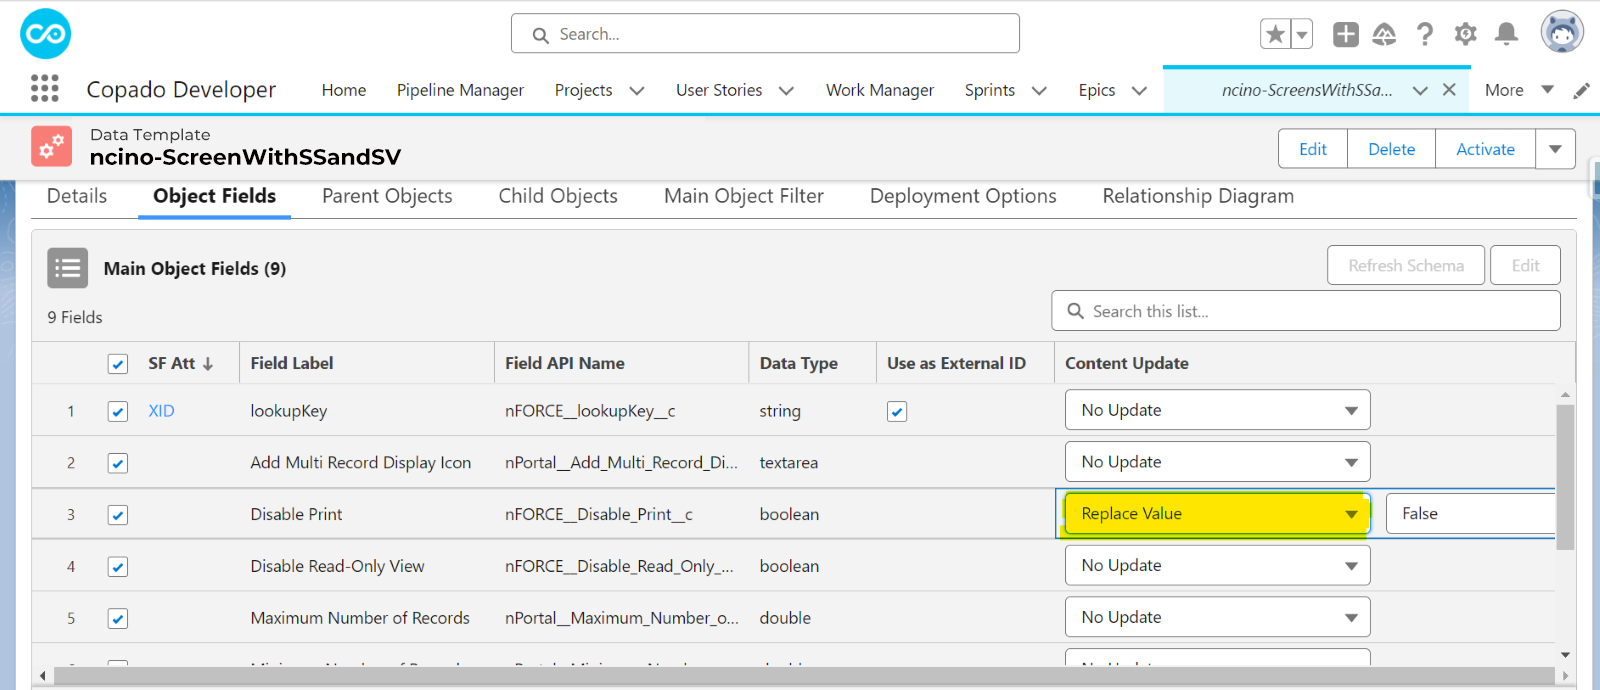
Task: Expand the Sprints menu chevron
Action: [x=1039, y=90]
